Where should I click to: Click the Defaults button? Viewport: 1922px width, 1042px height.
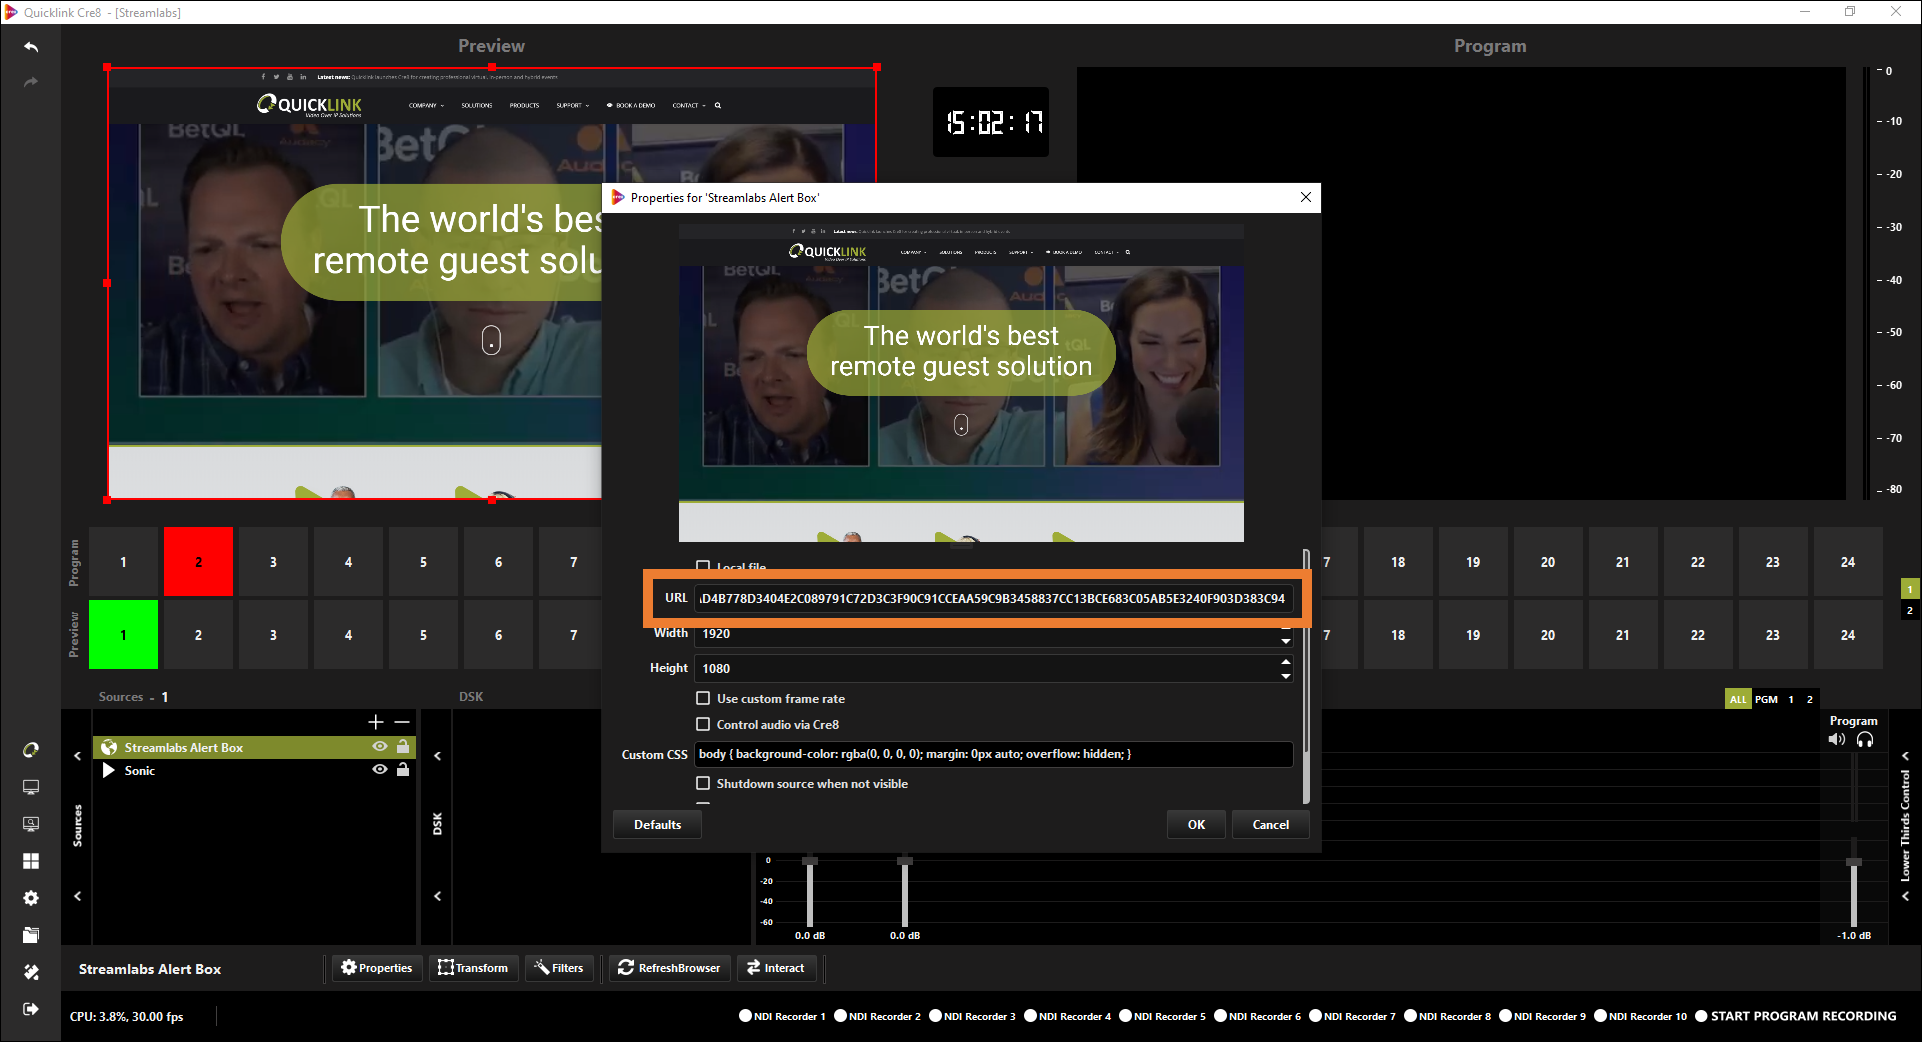657,824
